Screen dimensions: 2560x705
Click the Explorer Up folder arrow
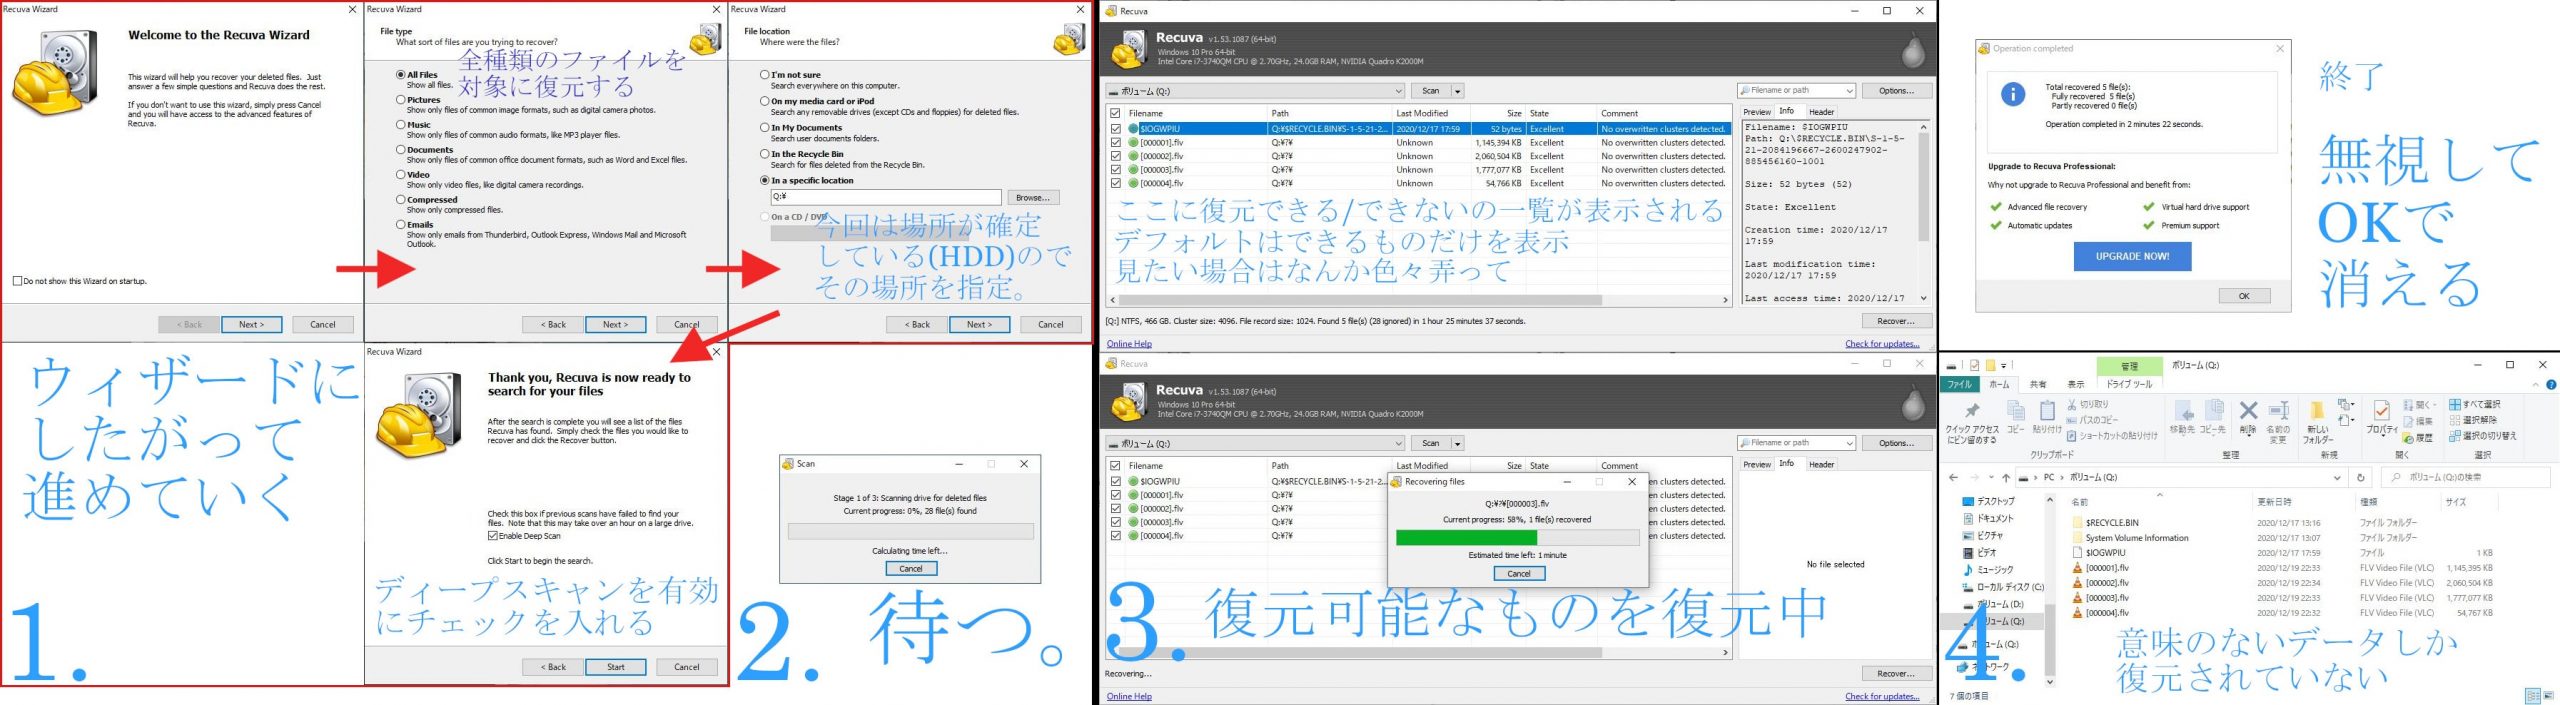click(x=2006, y=477)
